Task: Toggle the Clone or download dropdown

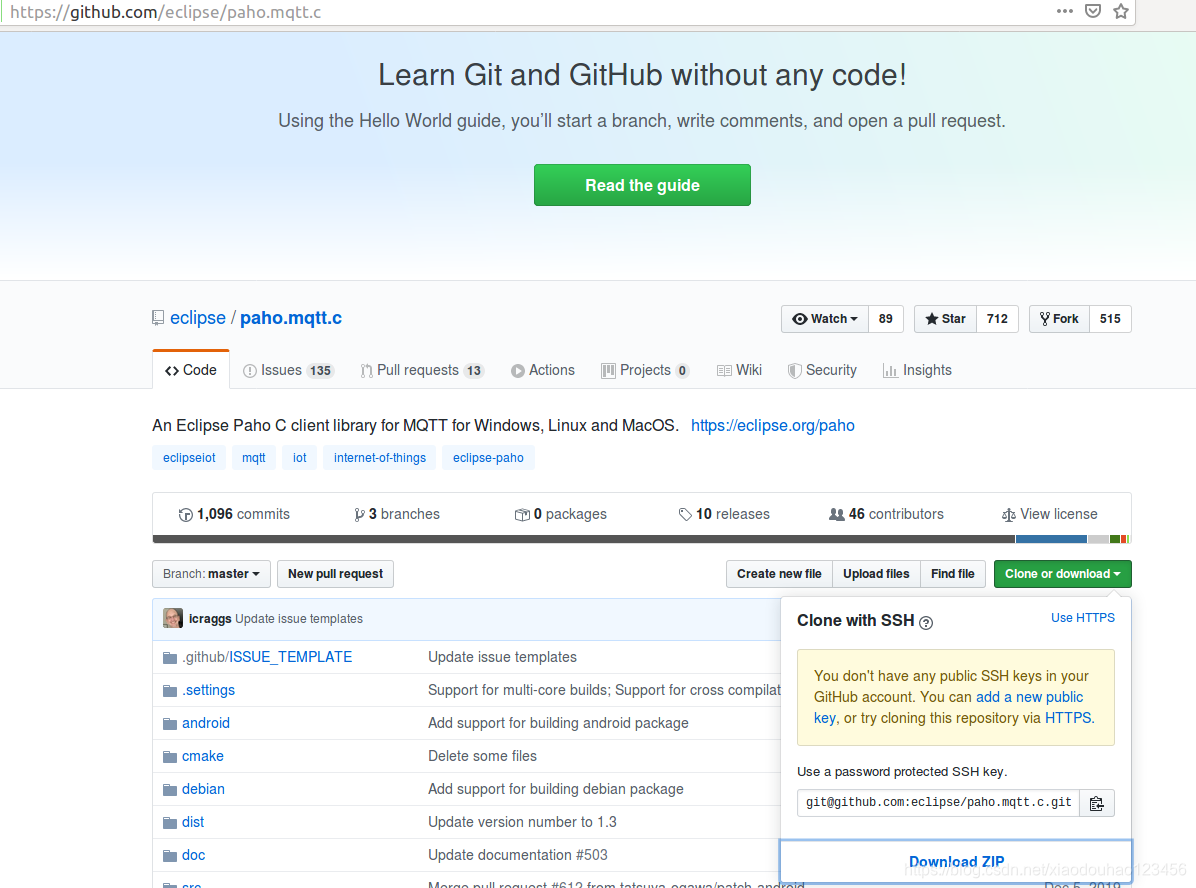Action: click(1063, 574)
